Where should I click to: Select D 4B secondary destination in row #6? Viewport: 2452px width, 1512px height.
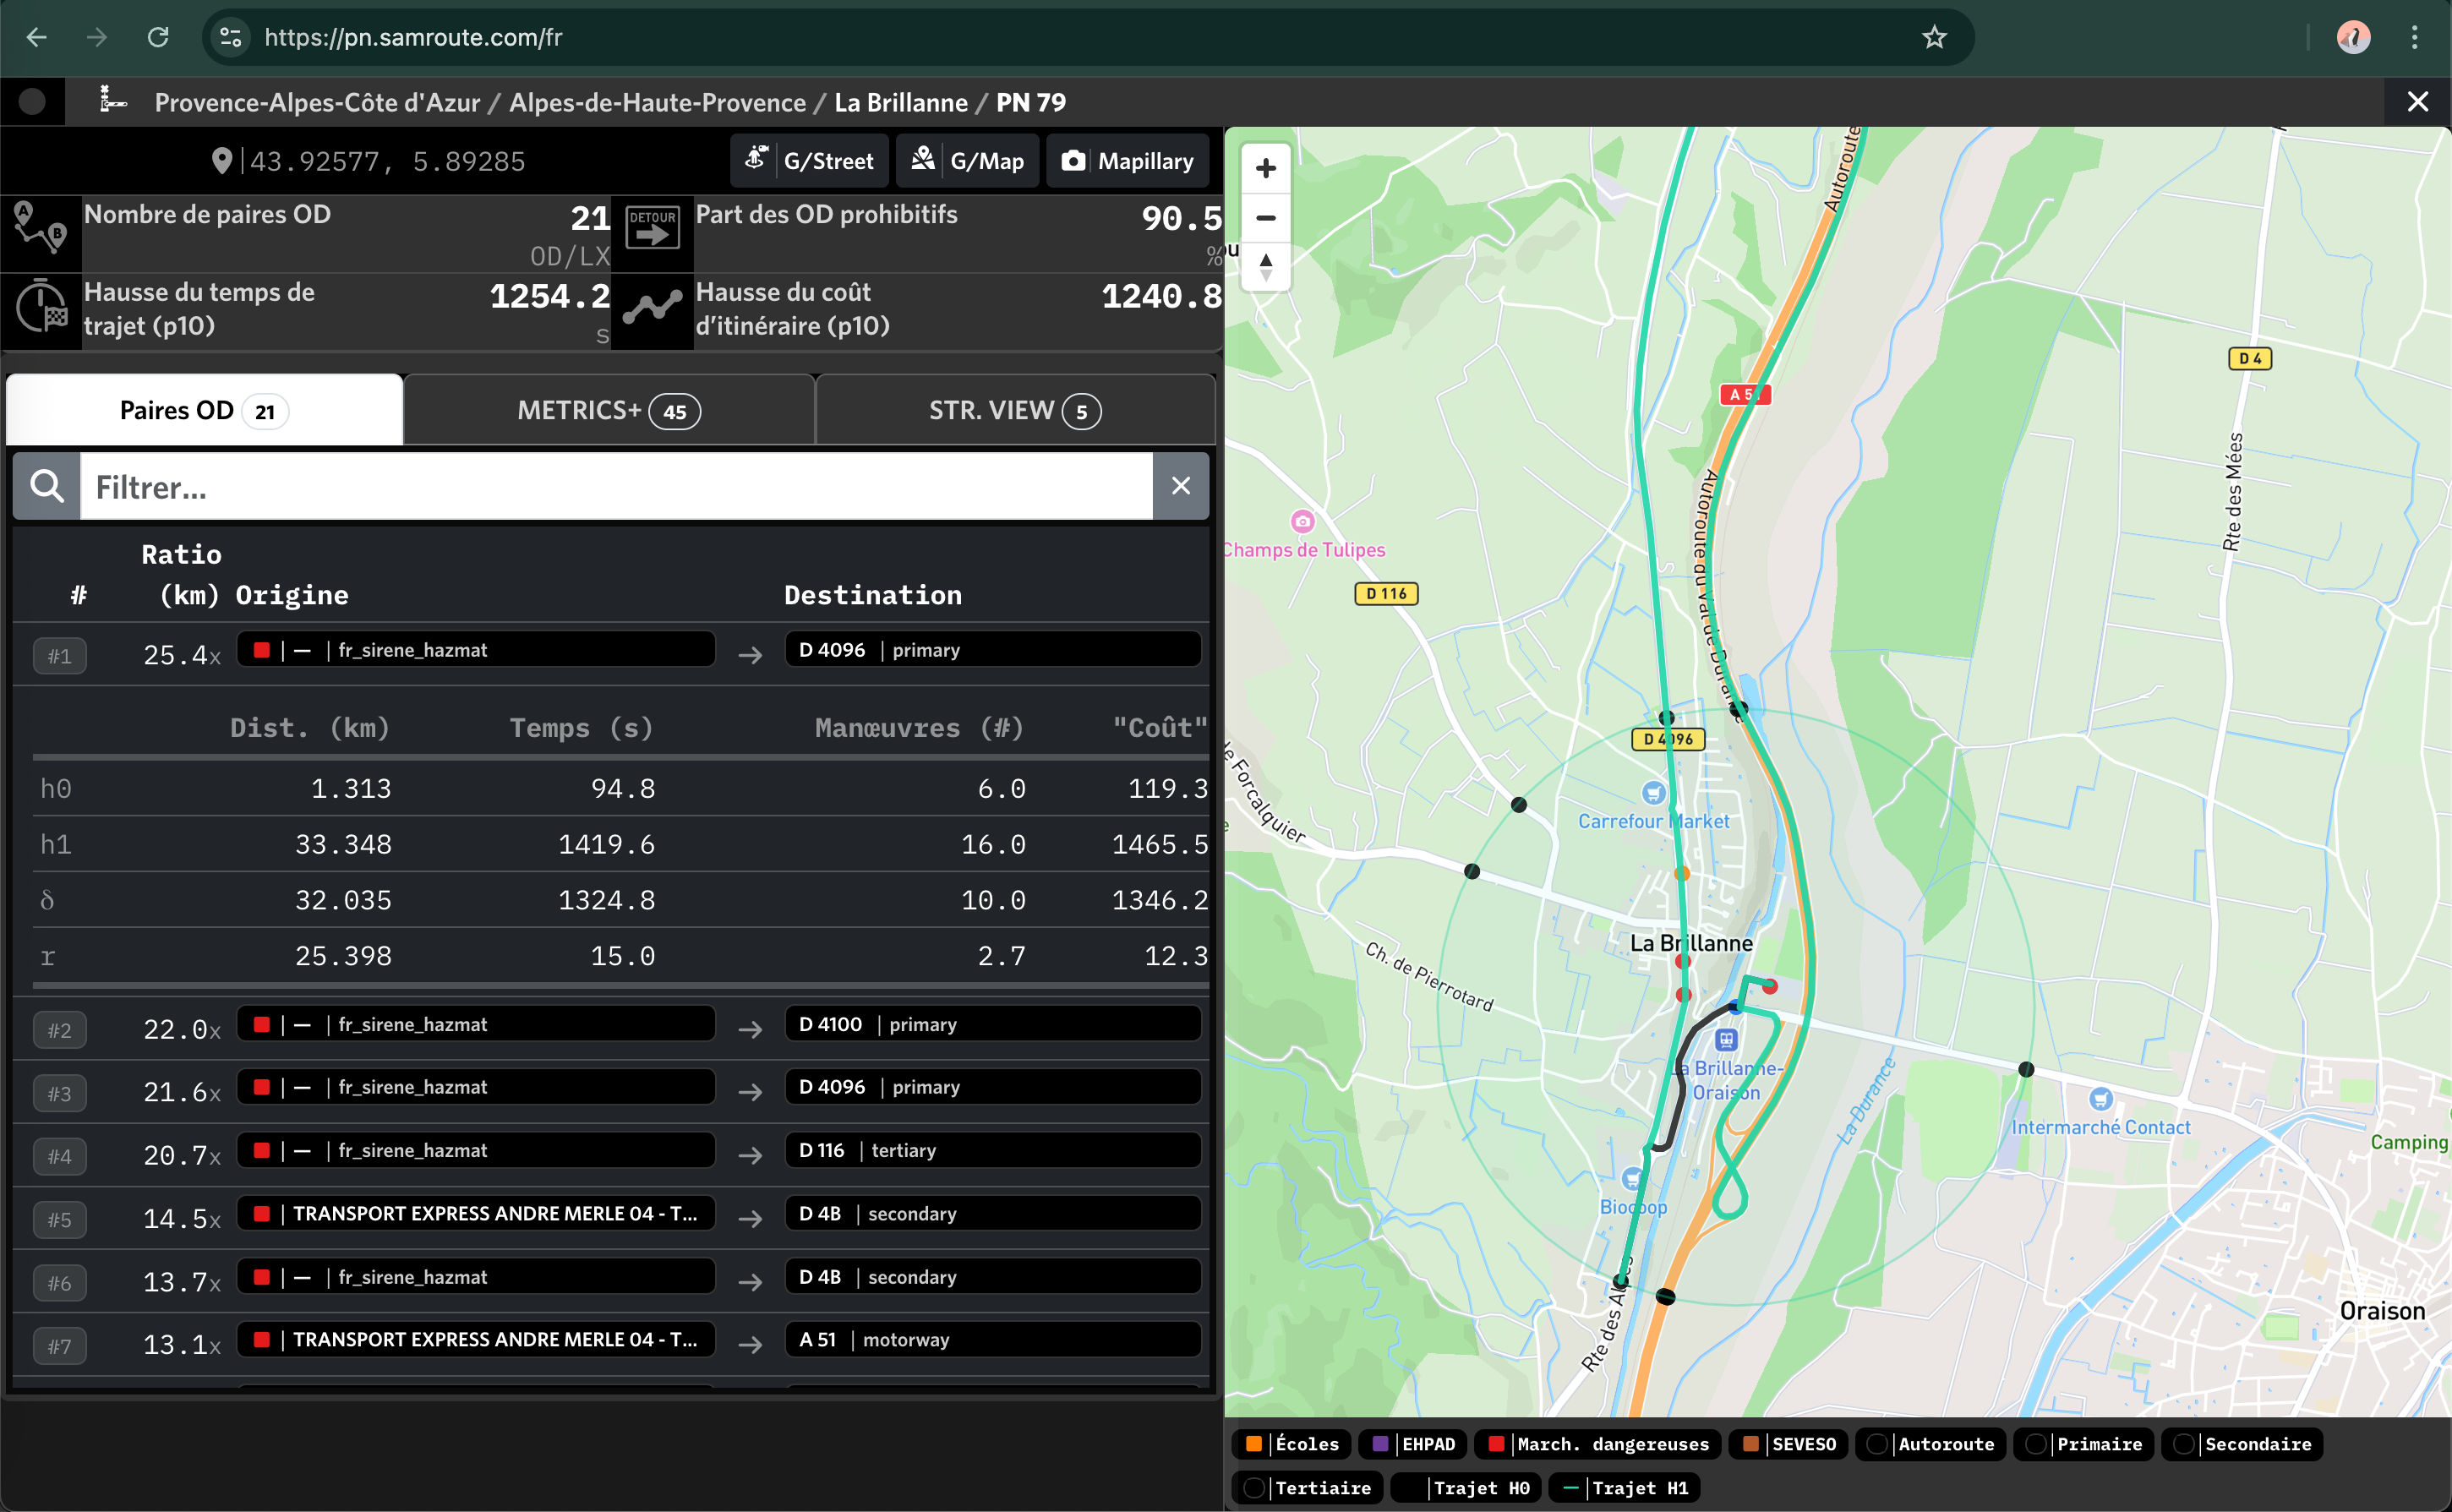[993, 1277]
